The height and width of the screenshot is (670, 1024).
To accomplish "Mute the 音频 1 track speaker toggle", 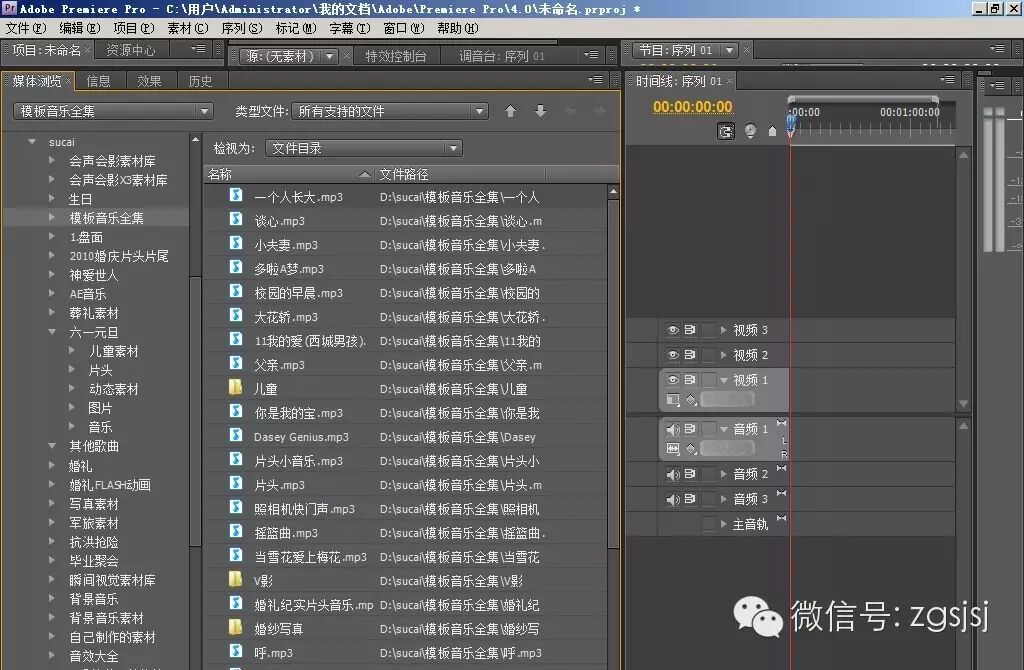I will (x=673, y=429).
